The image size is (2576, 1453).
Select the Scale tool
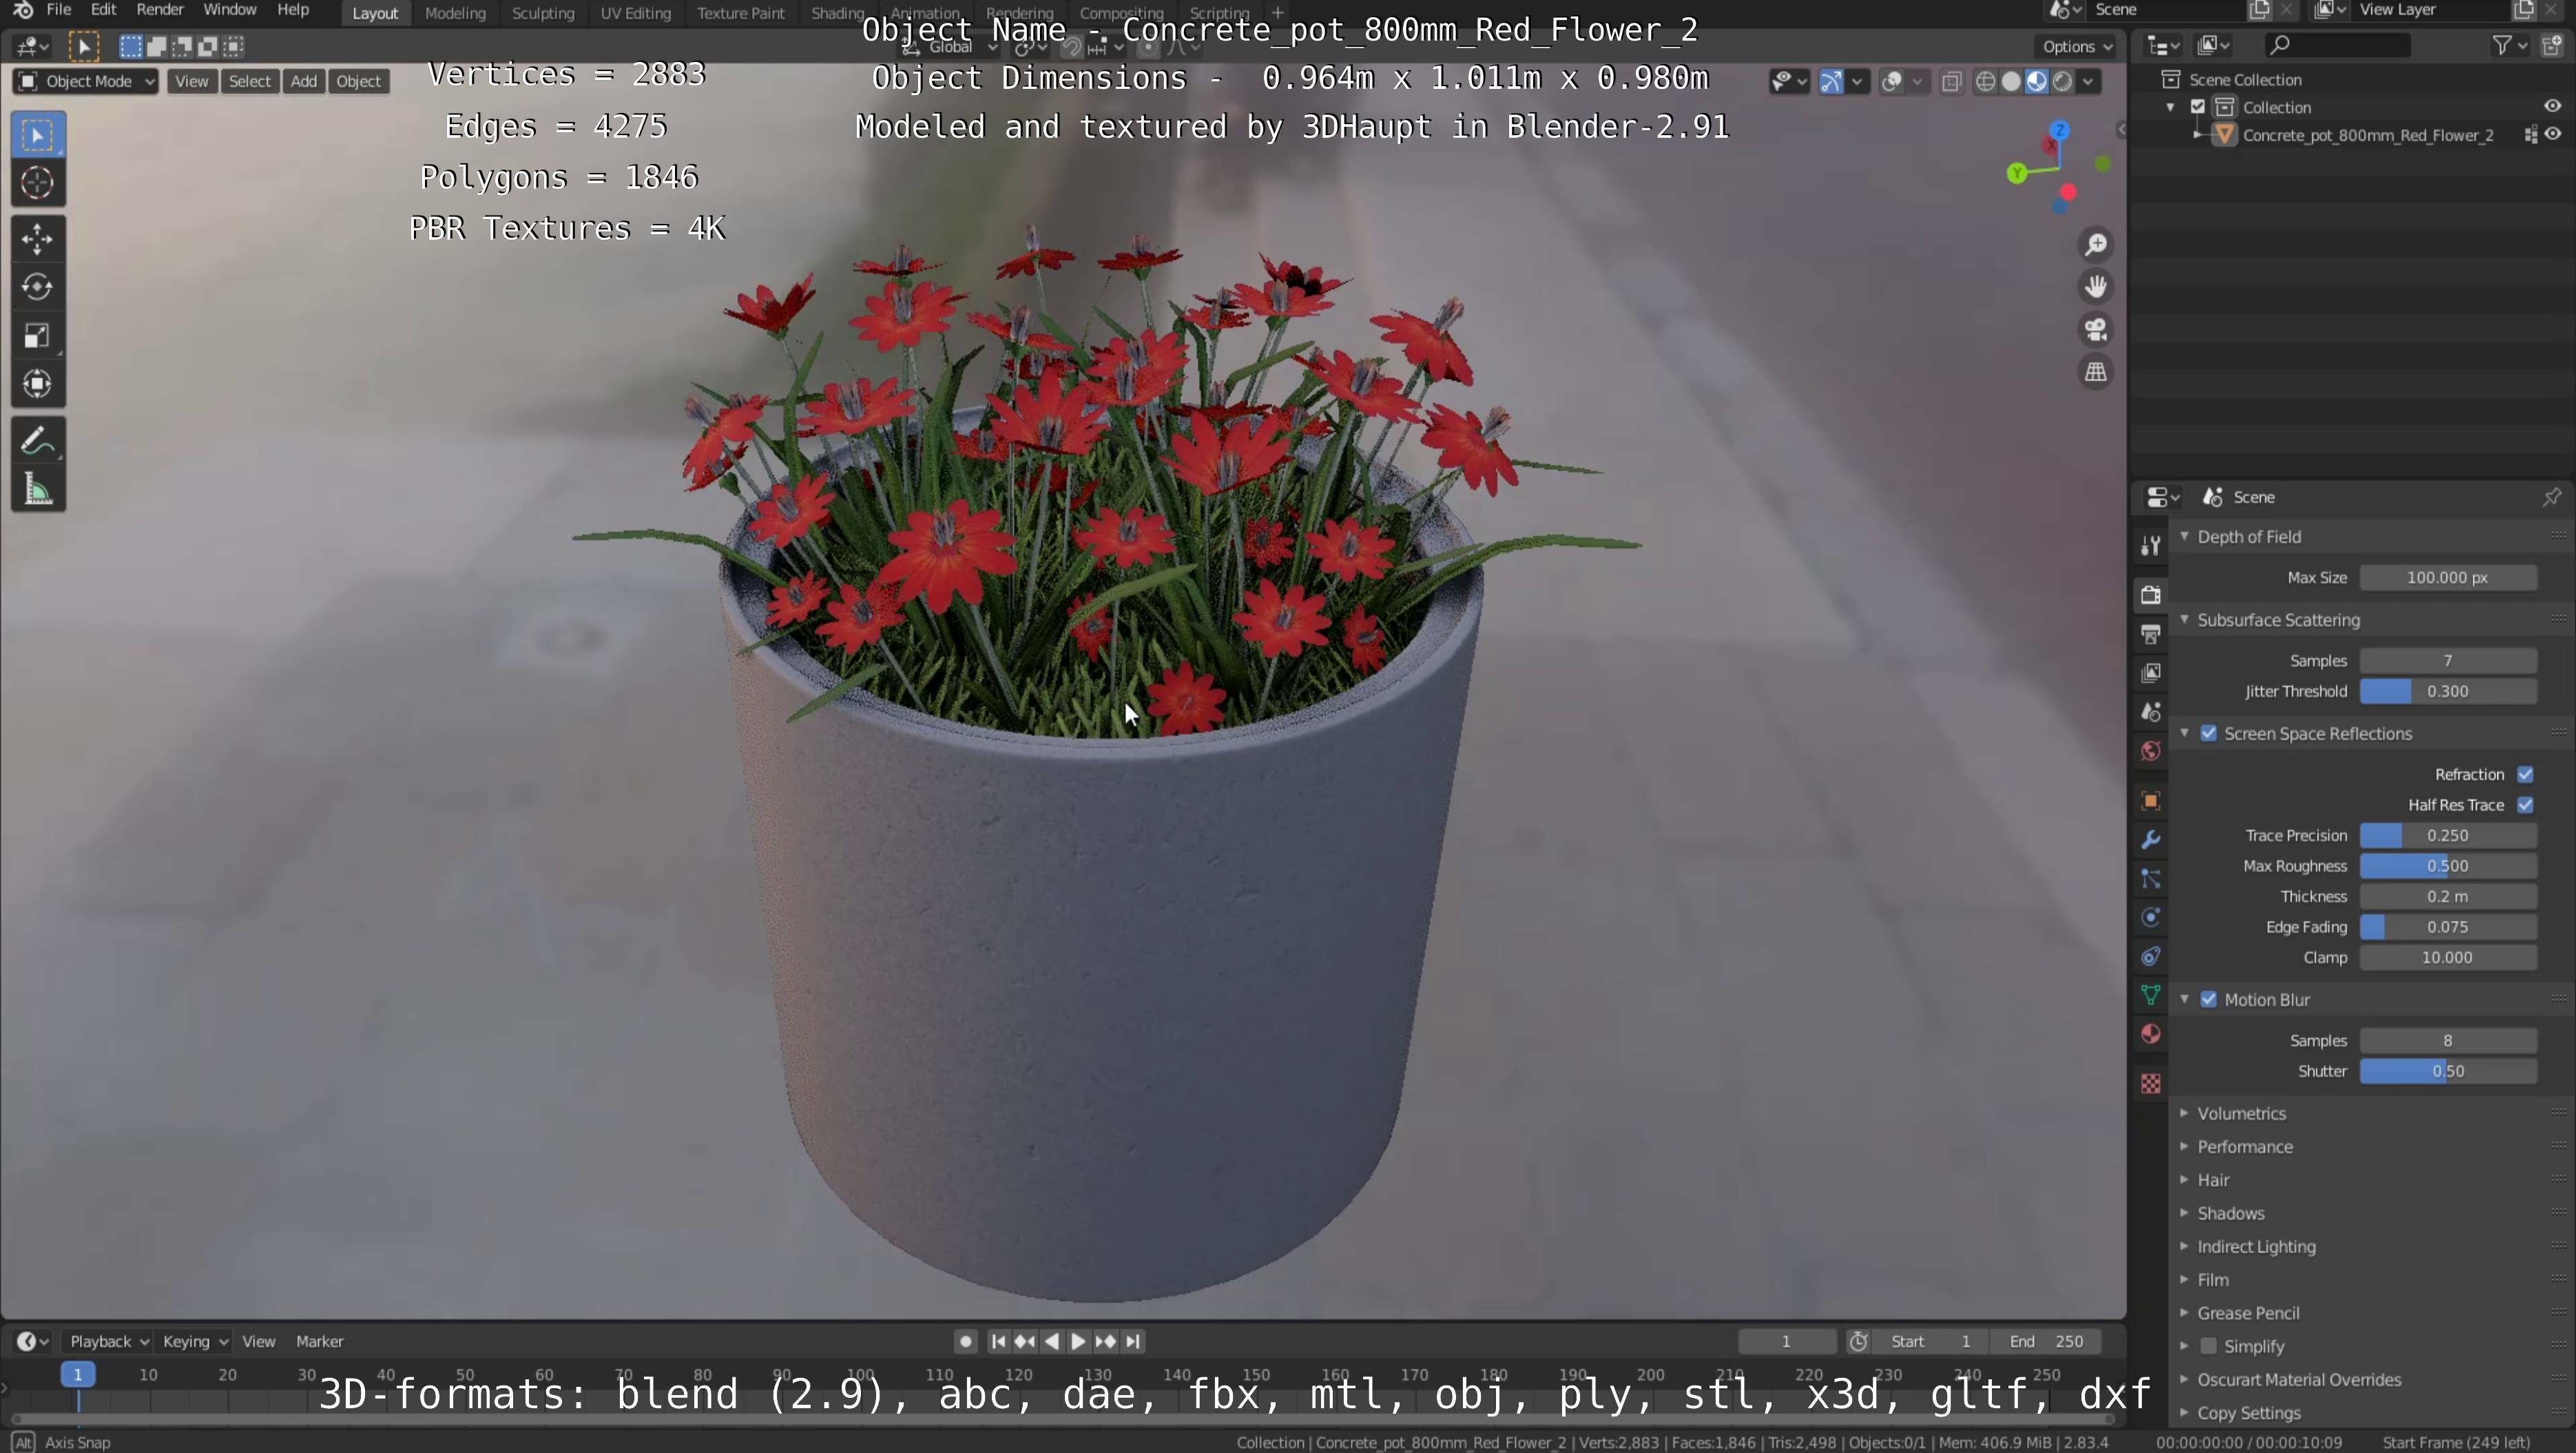click(38, 335)
